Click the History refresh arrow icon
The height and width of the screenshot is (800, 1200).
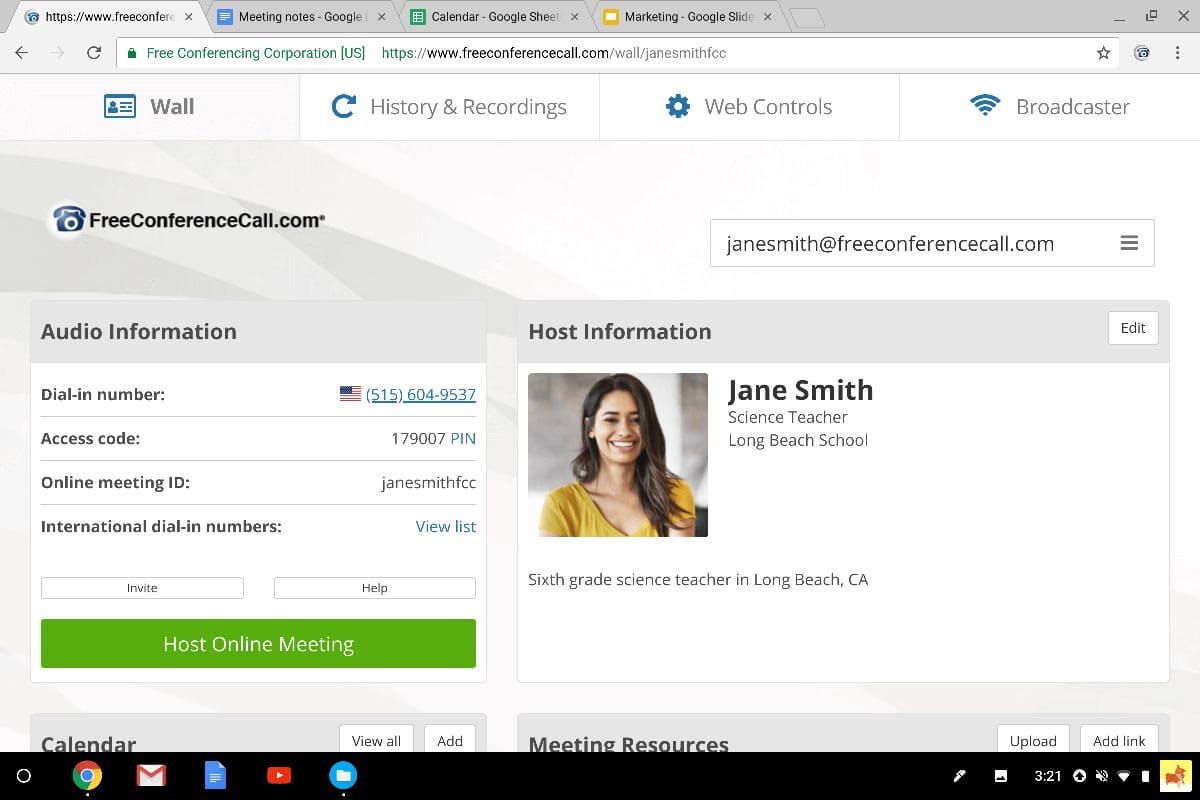(344, 106)
